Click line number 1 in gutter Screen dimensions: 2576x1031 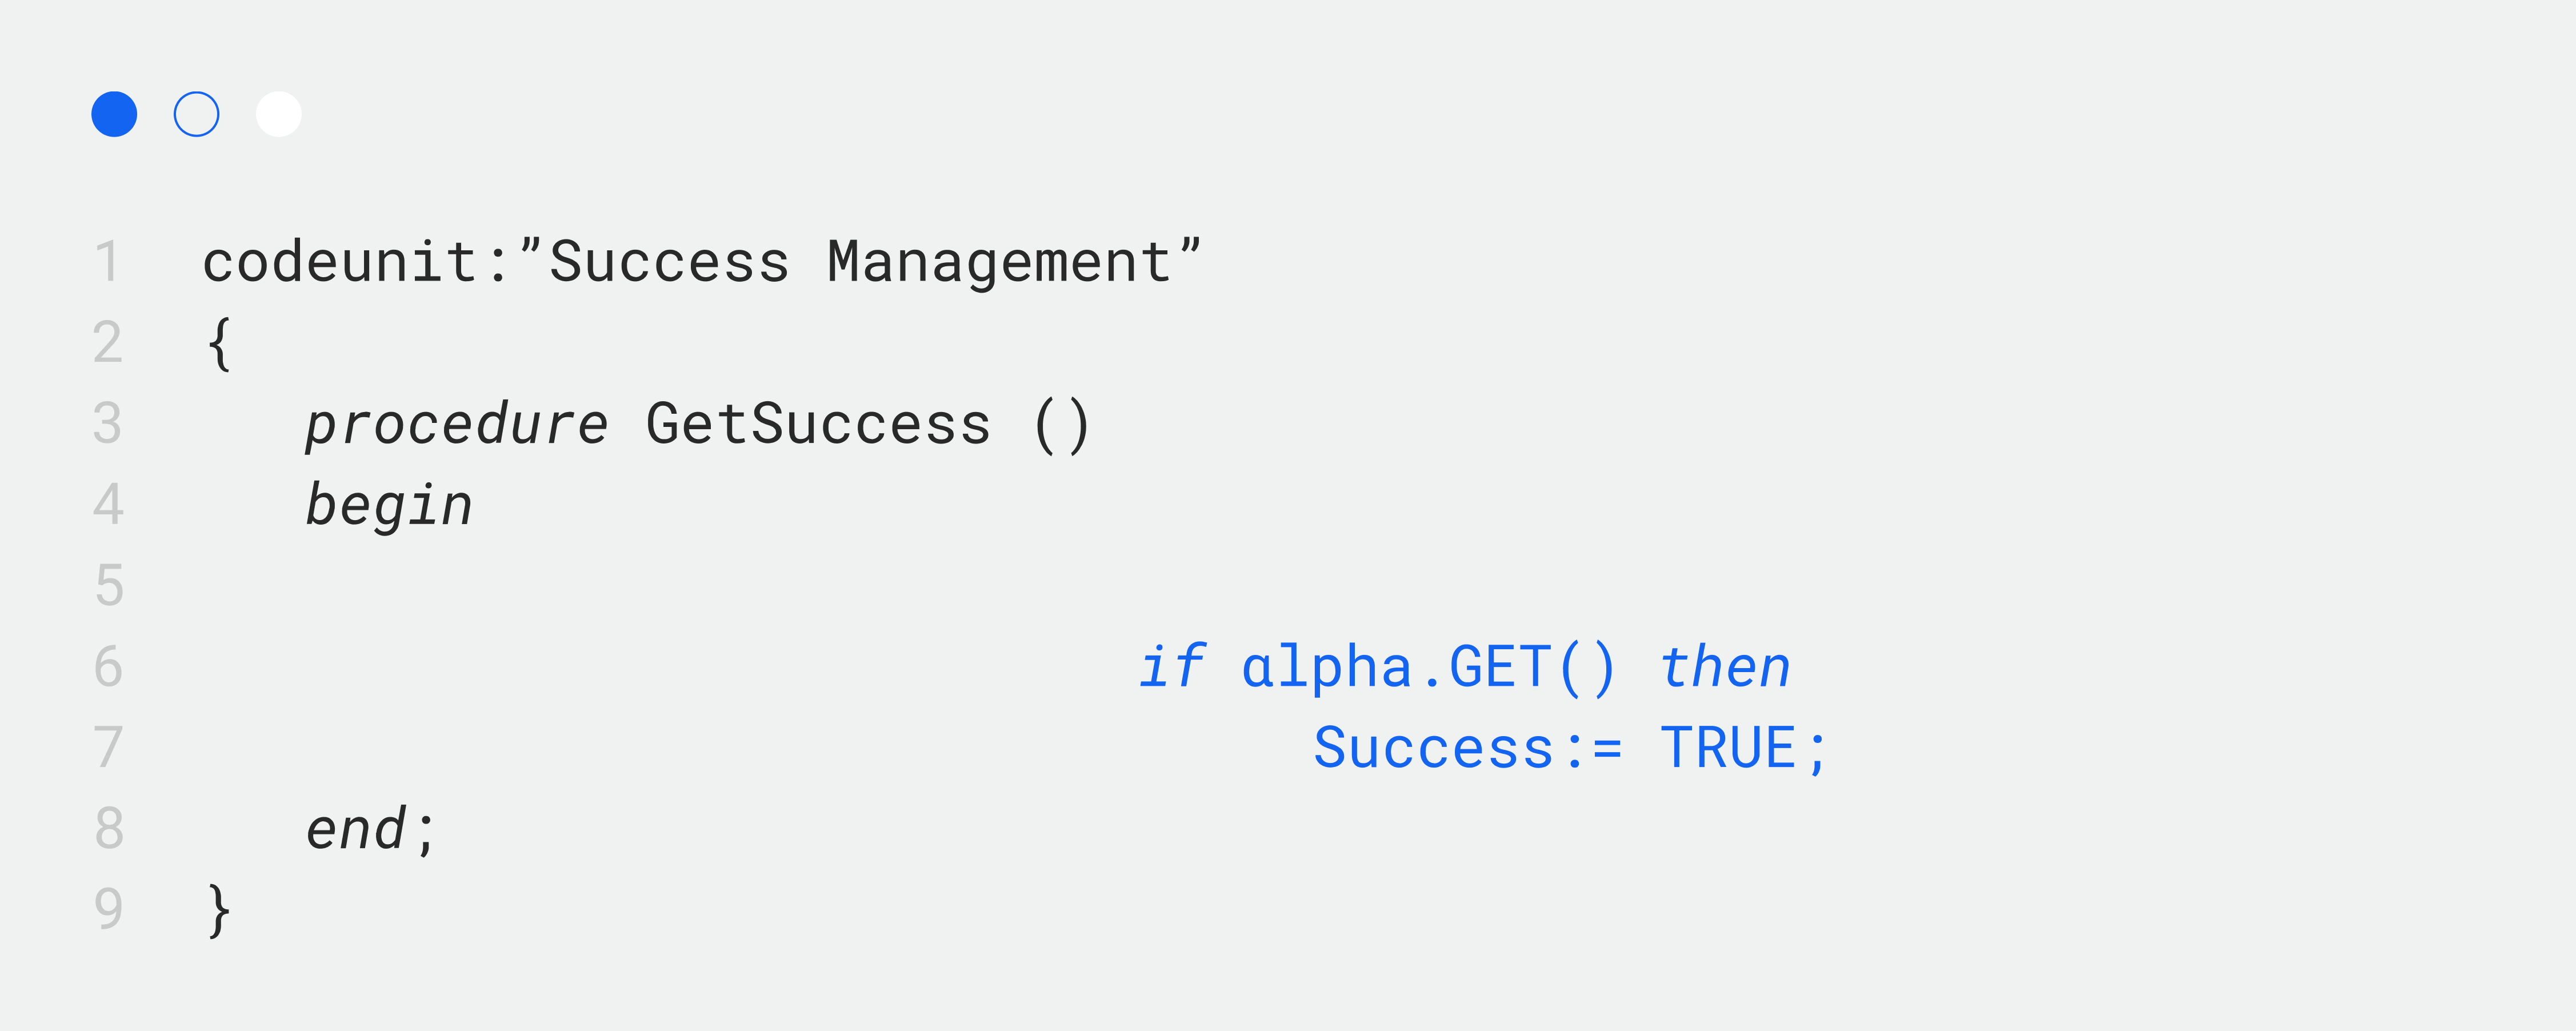coord(108,262)
